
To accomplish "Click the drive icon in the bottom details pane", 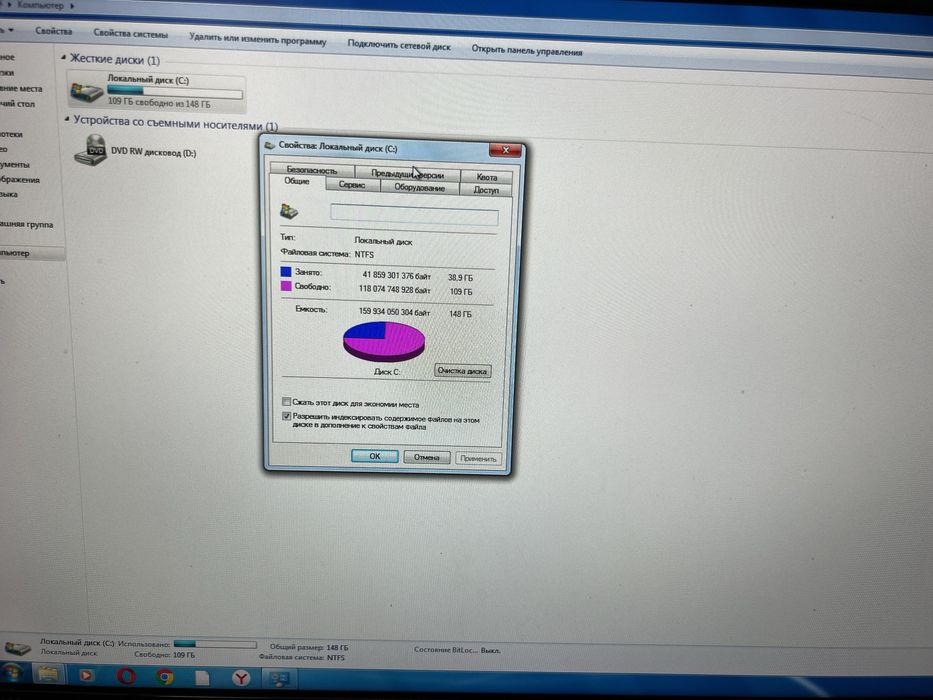I will point(17,647).
